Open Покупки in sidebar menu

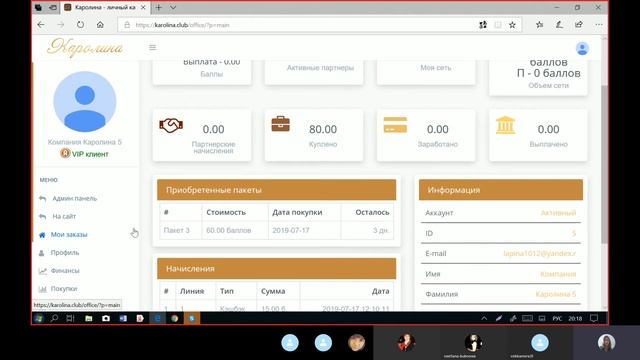click(x=64, y=289)
